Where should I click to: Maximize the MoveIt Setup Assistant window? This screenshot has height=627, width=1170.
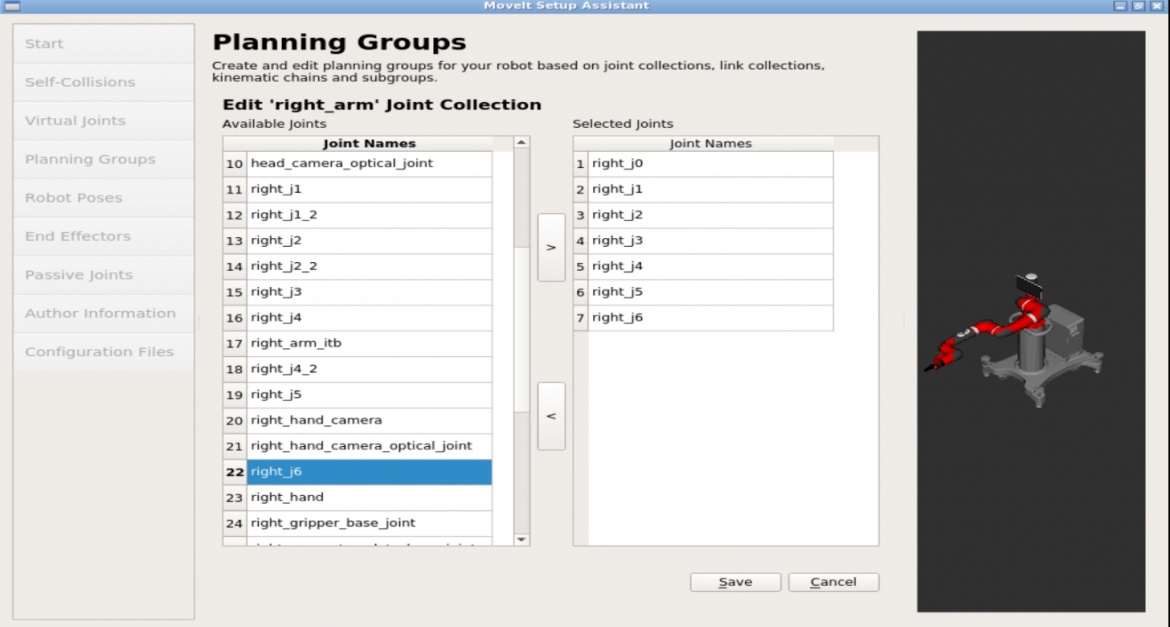pyautogui.click(x=1139, y=6)
